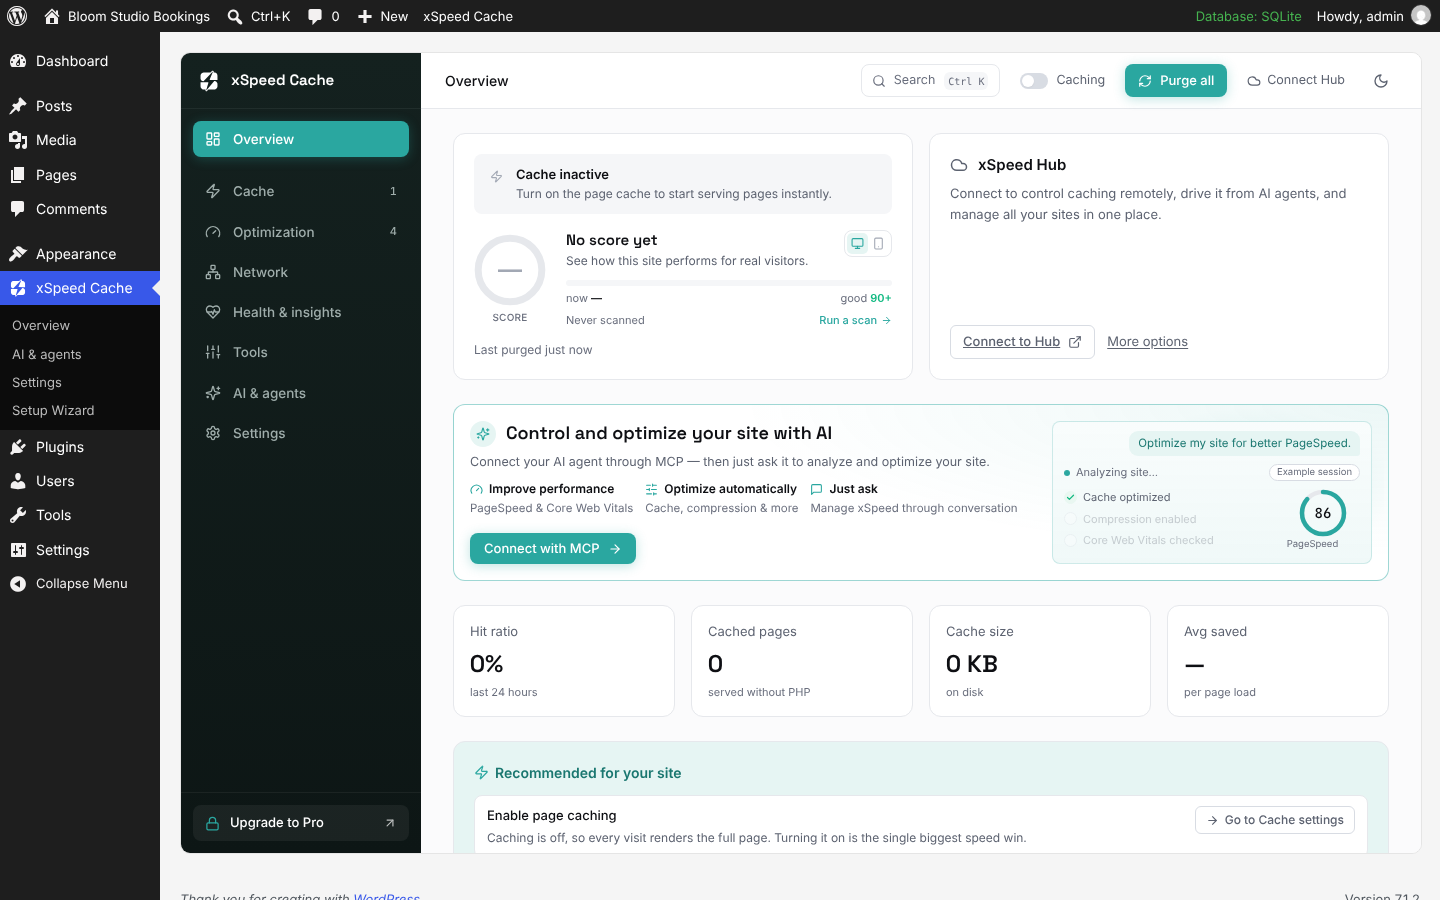Click the Users person icon
The image size is (1440, 900).
pyautogui.click(x=18, y=481)
